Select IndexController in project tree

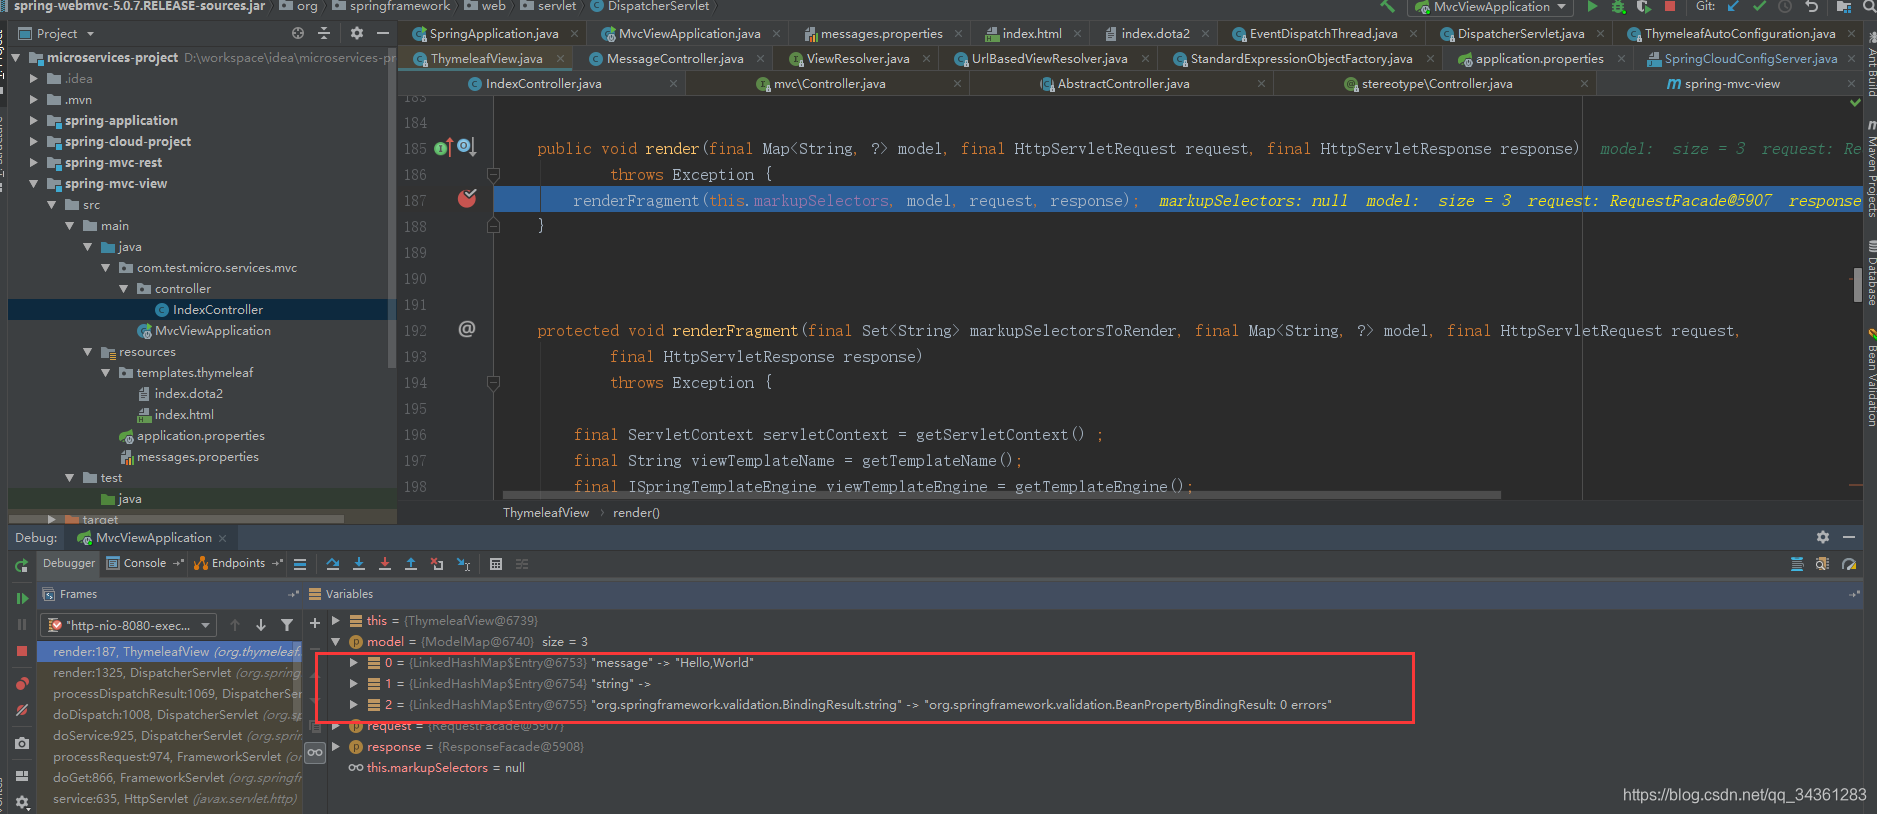point(217,310)
